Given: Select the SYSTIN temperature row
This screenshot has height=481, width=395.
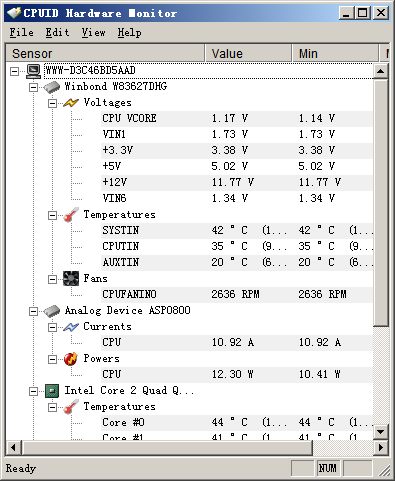Looking at the screenshot, I should point(237,231).
